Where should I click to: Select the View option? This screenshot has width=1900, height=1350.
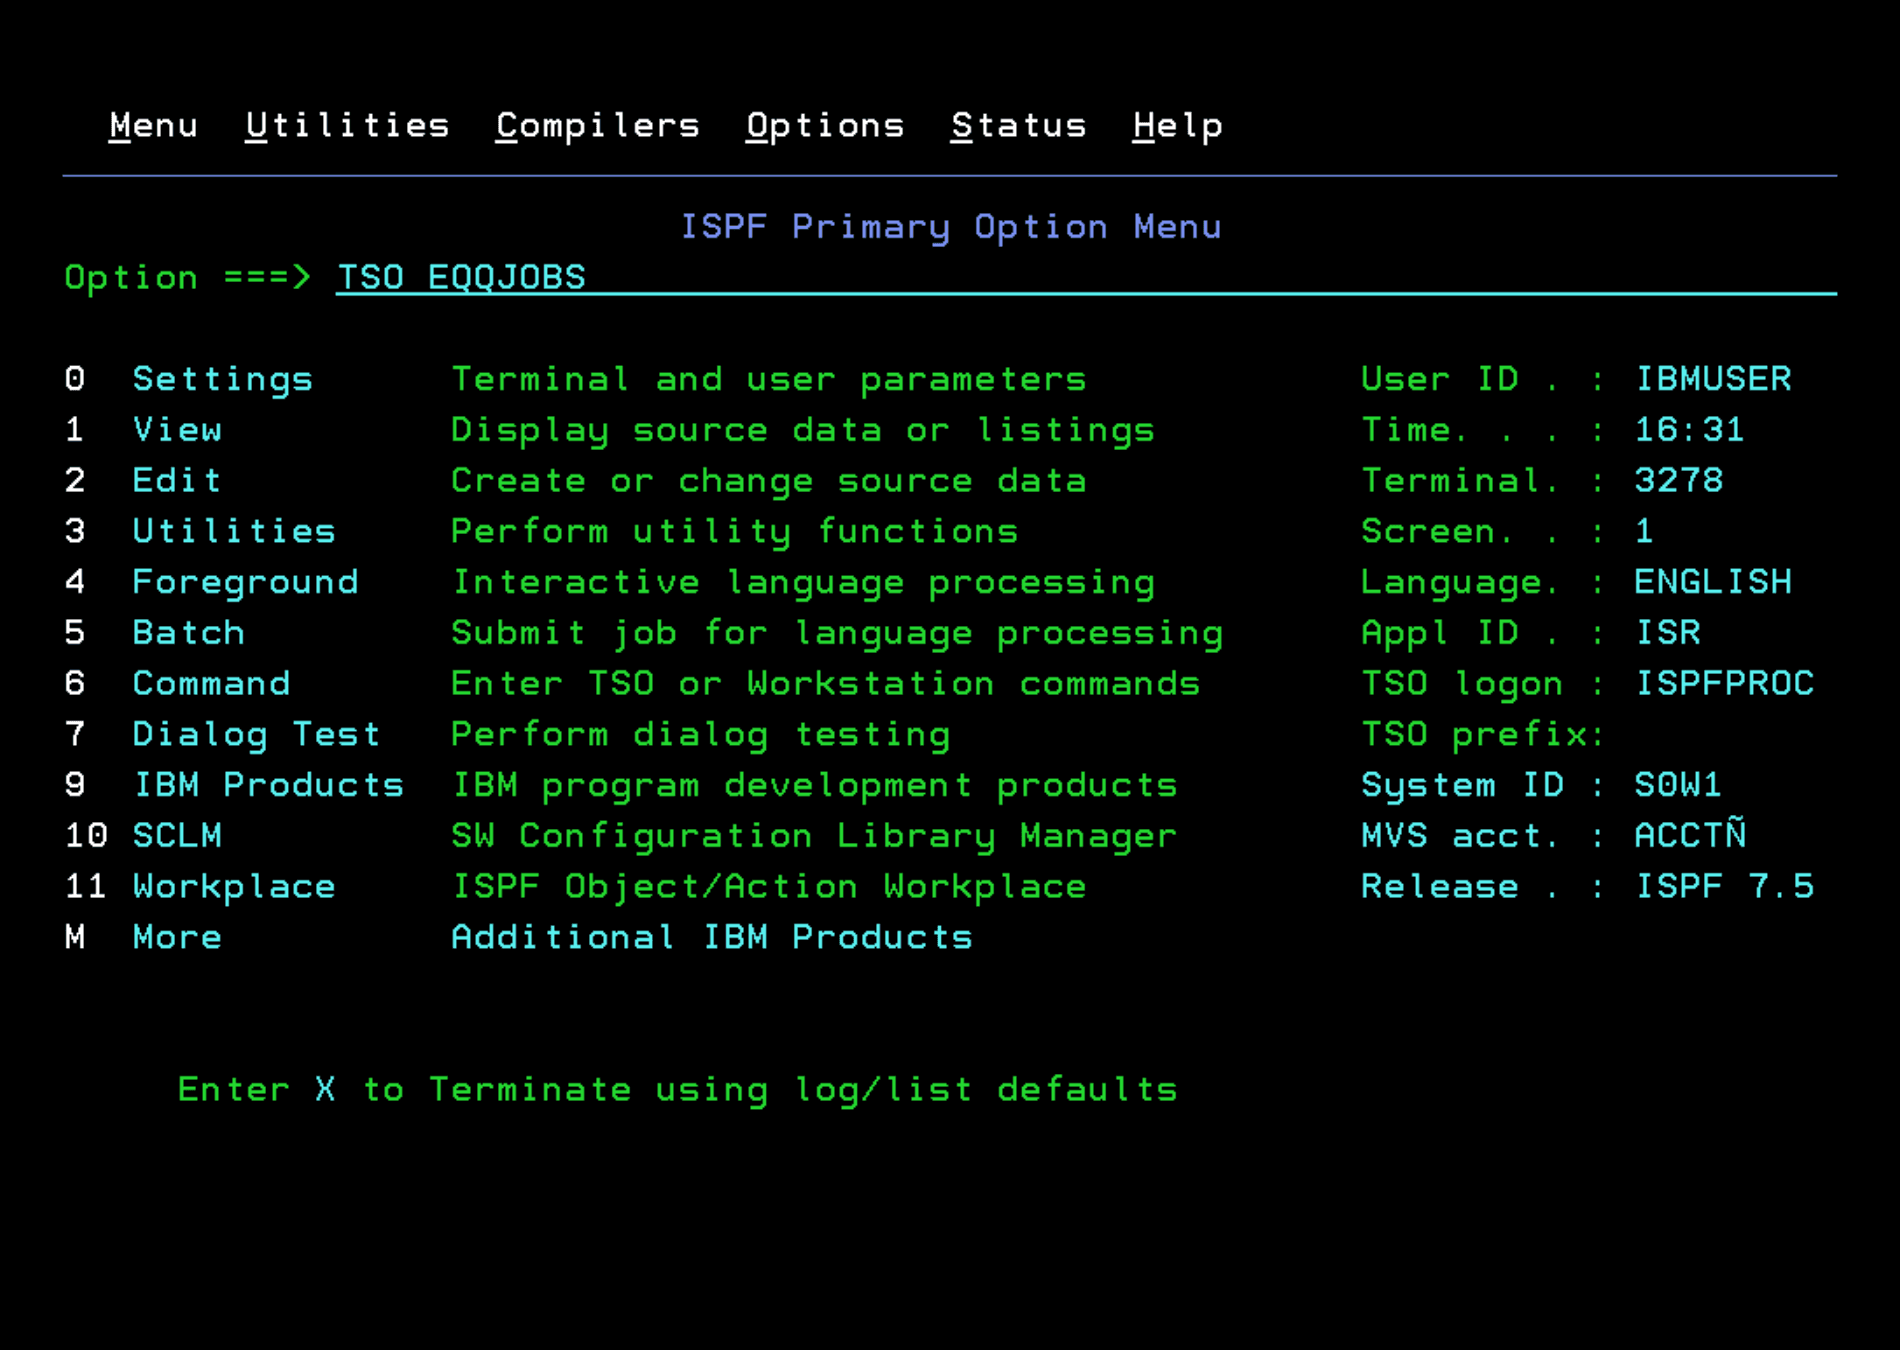click(x=177, y=430)
